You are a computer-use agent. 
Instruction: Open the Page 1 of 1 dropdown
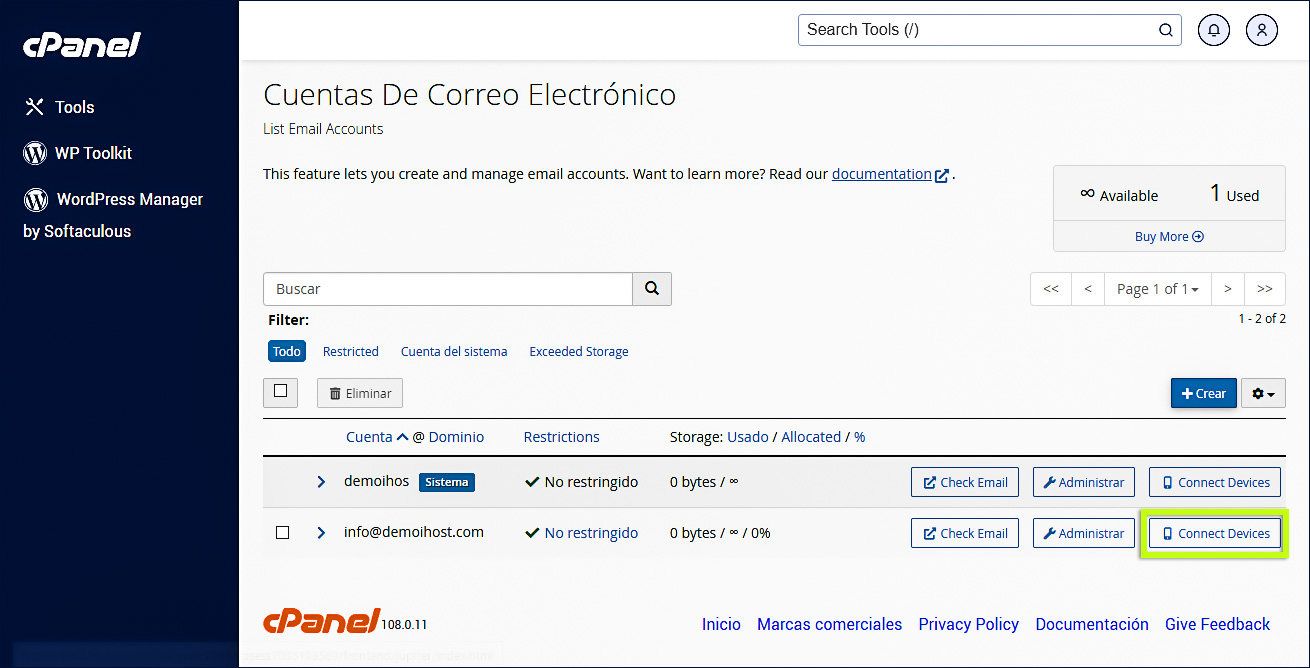click(x=1157, y=288)
